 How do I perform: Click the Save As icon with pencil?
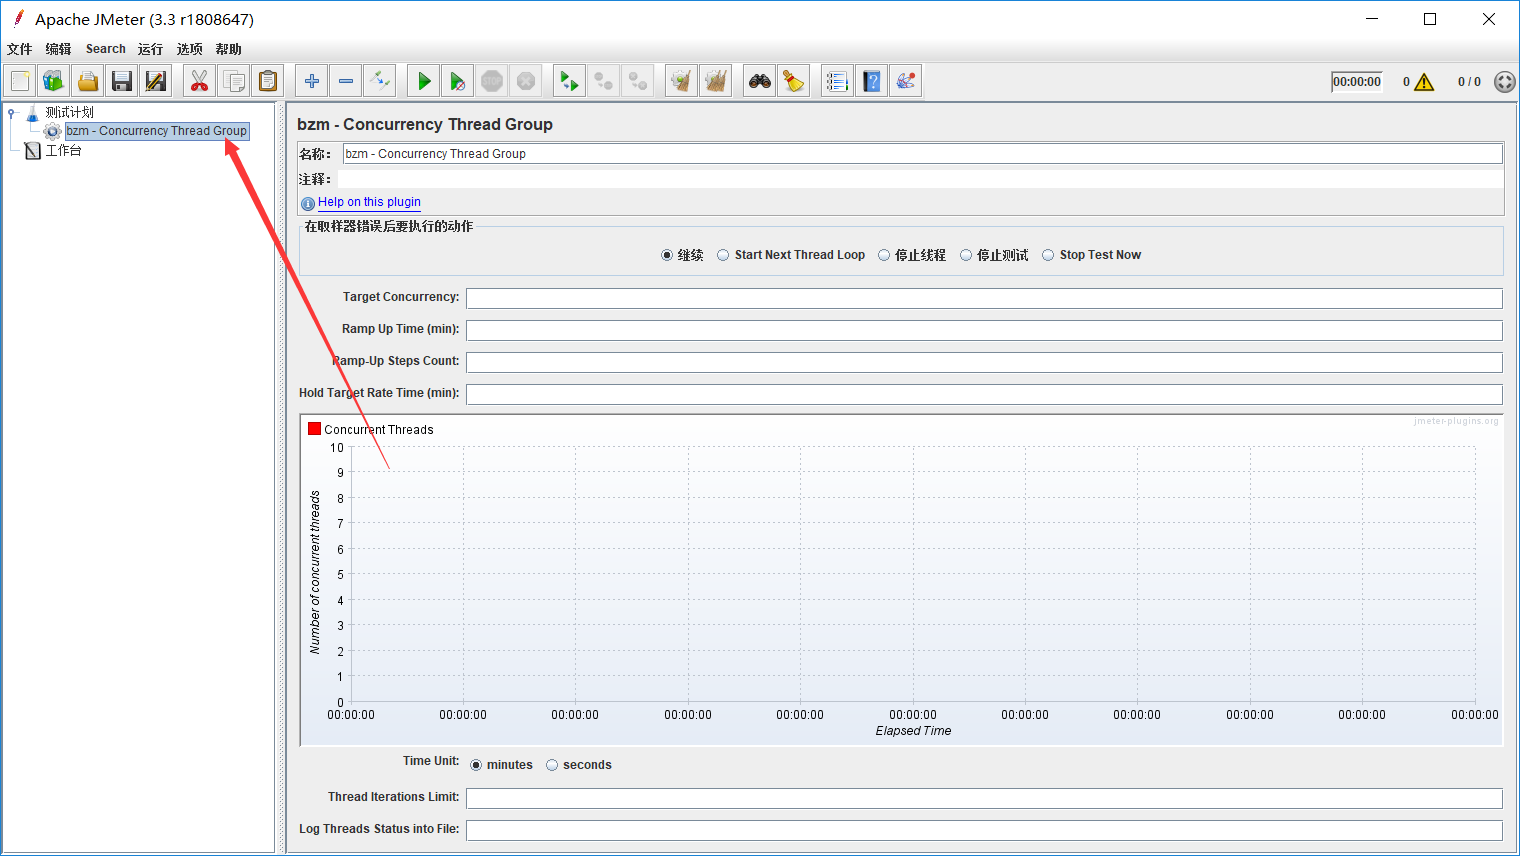coord(156,81)
